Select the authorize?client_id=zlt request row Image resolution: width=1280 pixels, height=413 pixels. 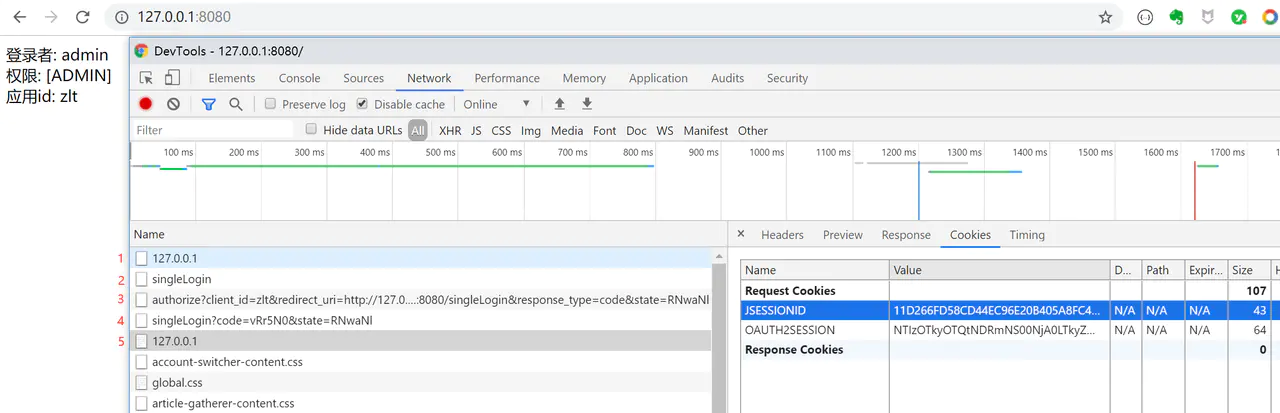coord(421,300)
